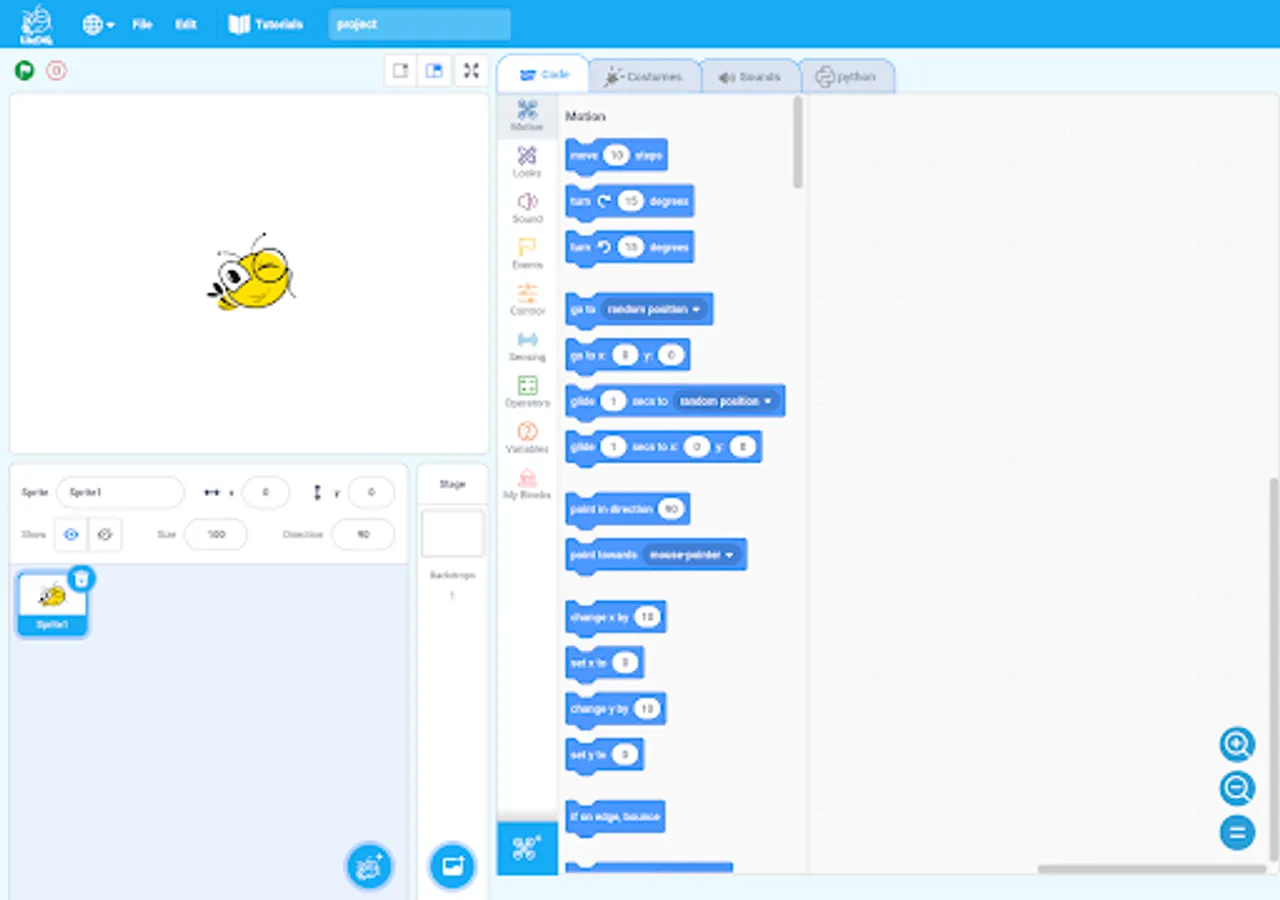The height and width of the screenshot is (900, 1280).
Task: Switch to large stage layout
Action: (434, 71)
